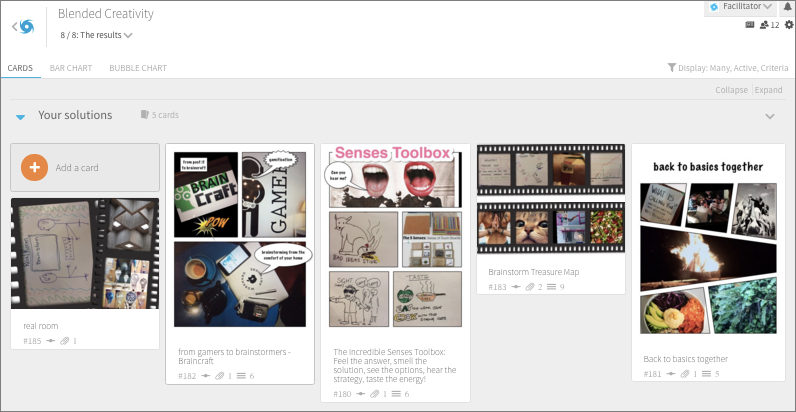The width and height of the screenshot is (796, 412).
Task: Click the slider icon on card #182
Action: [x=206, y=376]
